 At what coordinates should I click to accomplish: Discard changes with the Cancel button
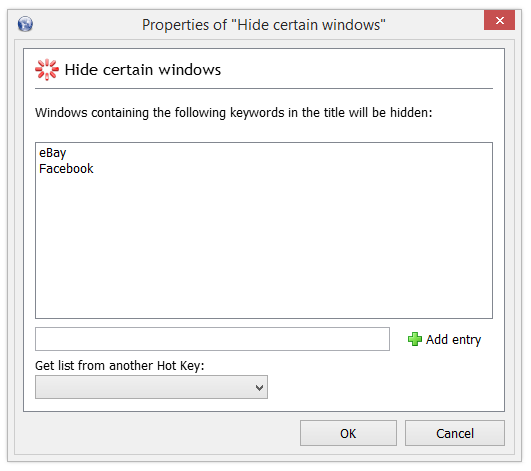[455, 433]
